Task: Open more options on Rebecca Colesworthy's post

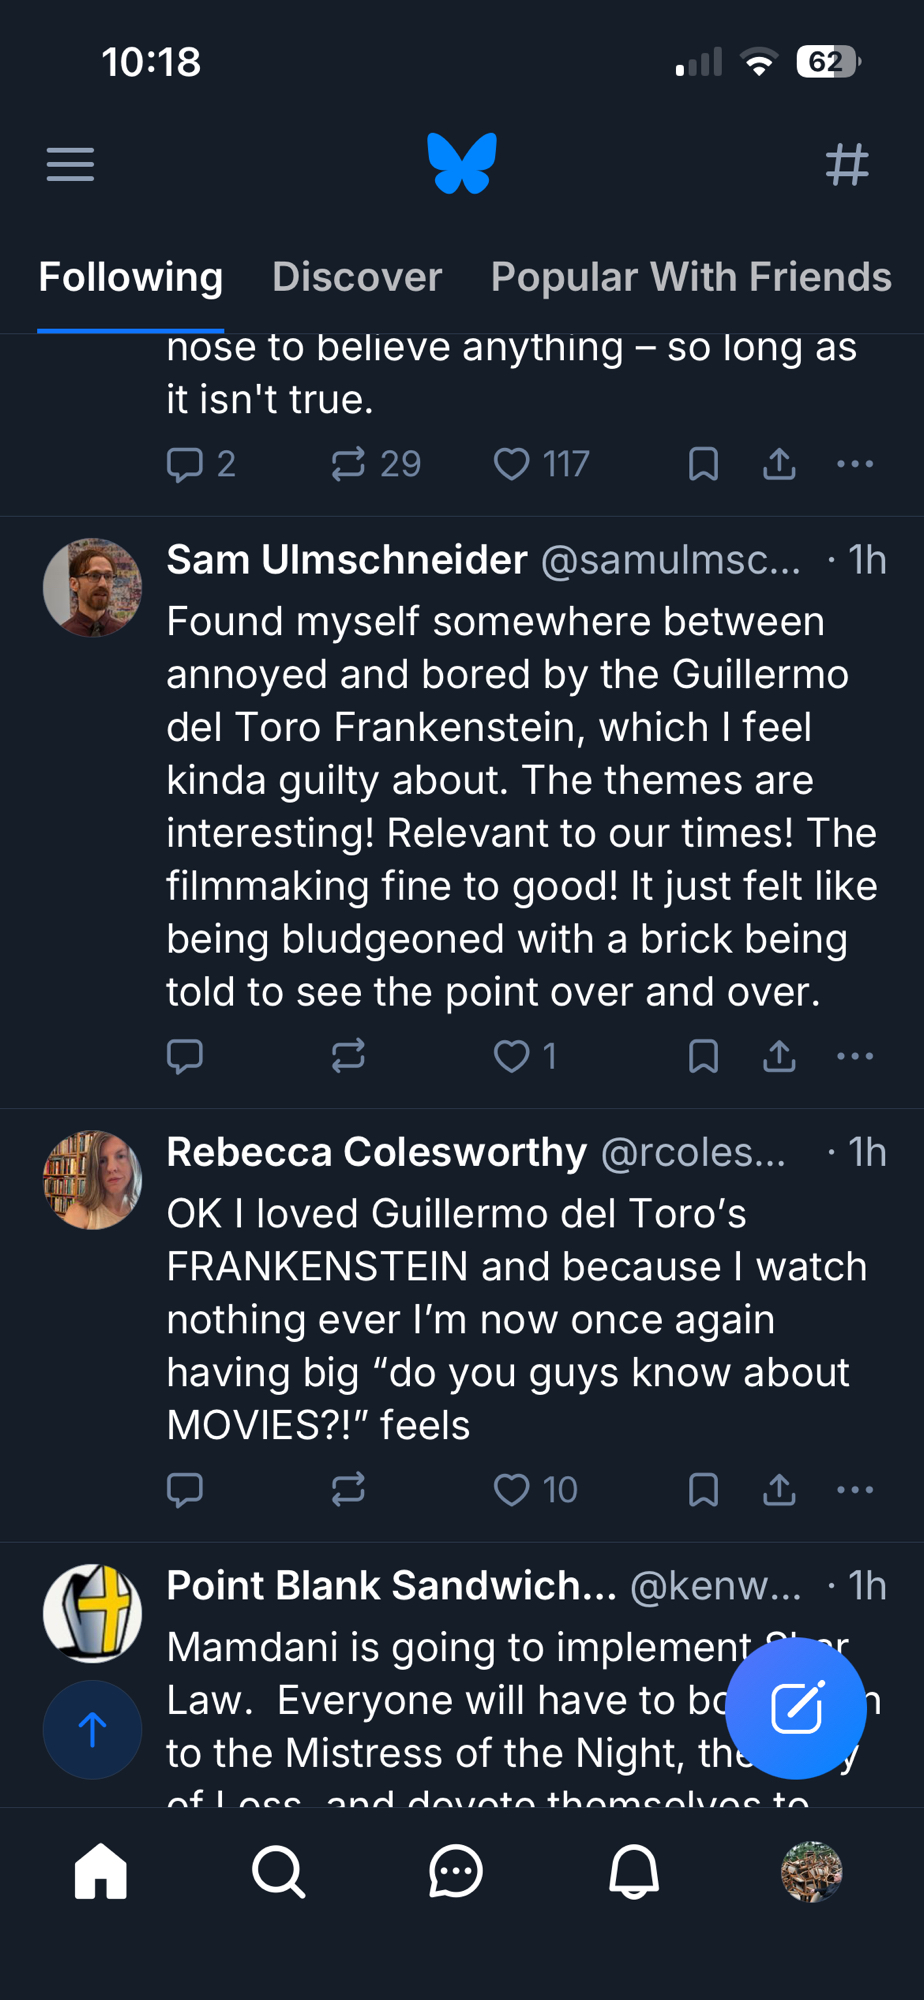Action: coord(855,1490)
